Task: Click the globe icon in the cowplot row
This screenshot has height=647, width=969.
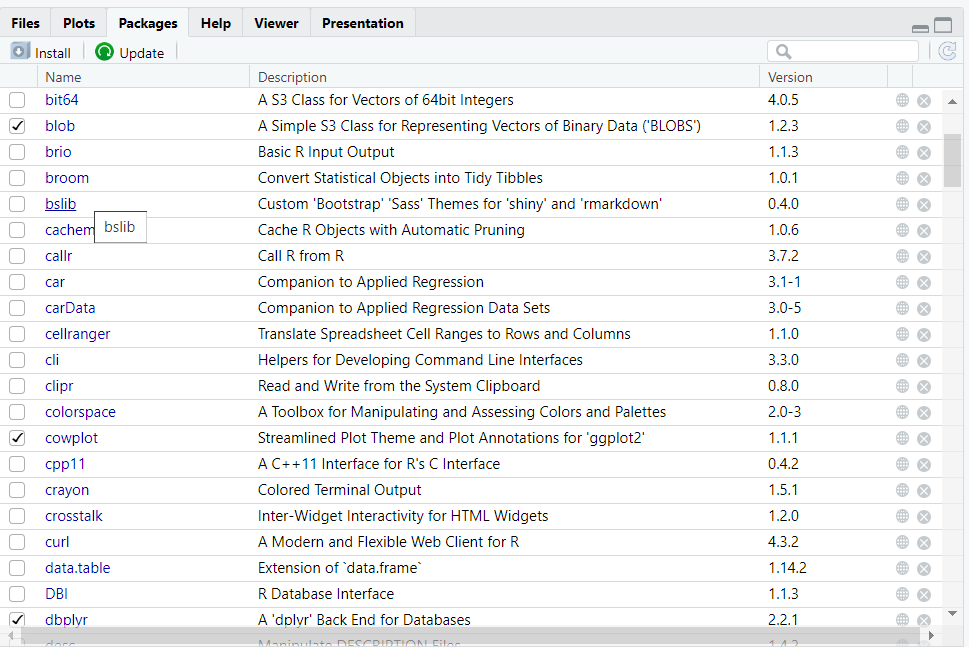Action: [x=902, y=438]
